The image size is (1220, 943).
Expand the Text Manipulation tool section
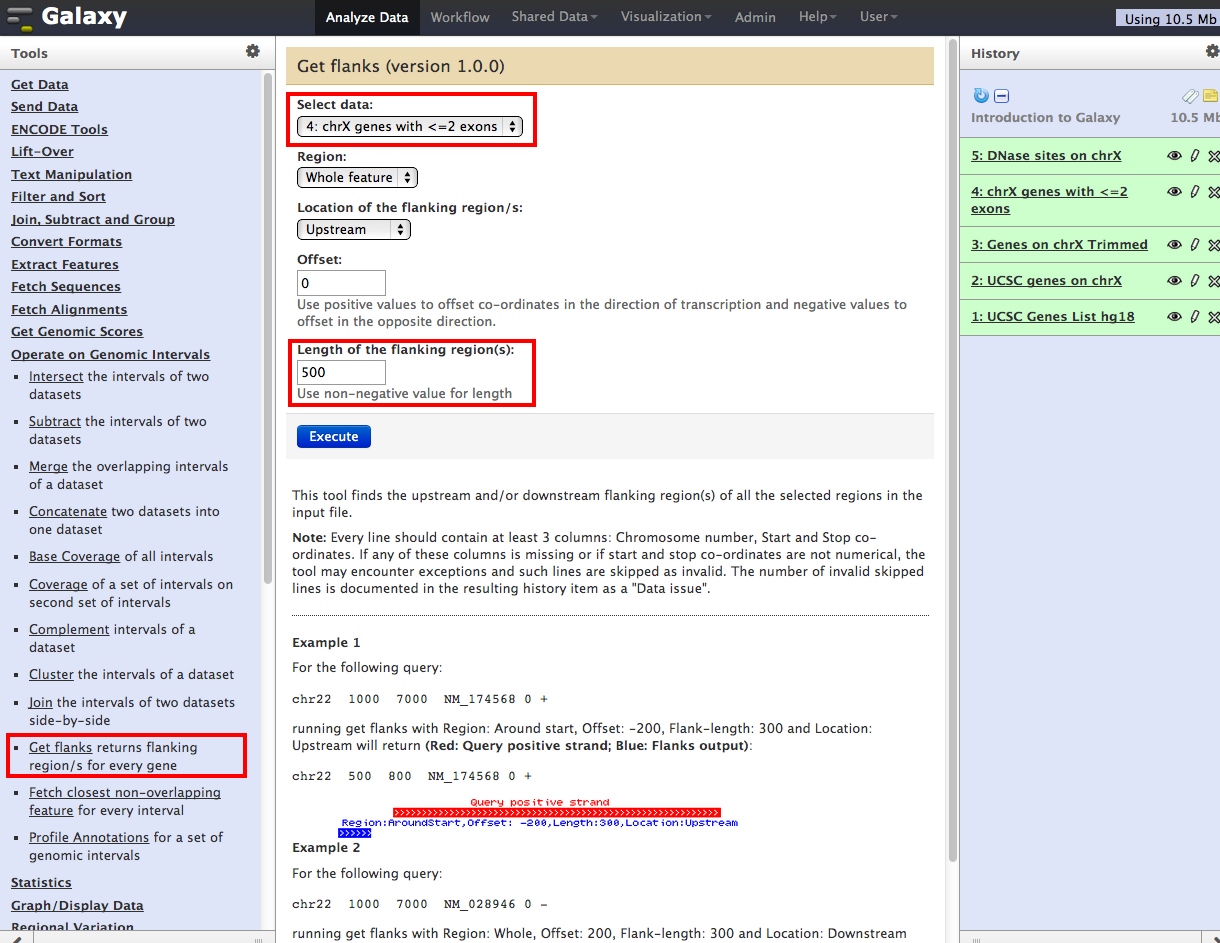[x=71, y=175]
